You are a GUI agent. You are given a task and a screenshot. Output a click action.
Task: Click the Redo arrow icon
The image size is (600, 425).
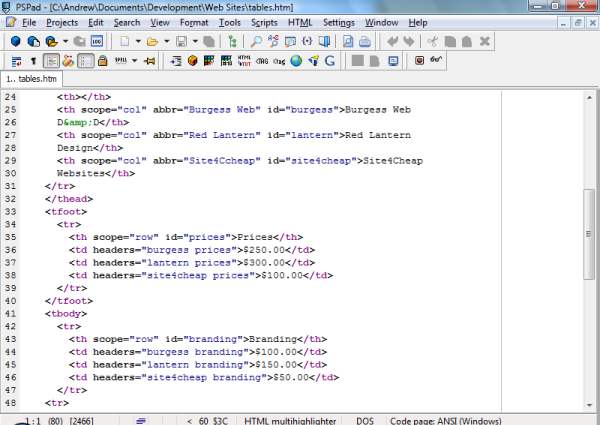coord(409,41)
